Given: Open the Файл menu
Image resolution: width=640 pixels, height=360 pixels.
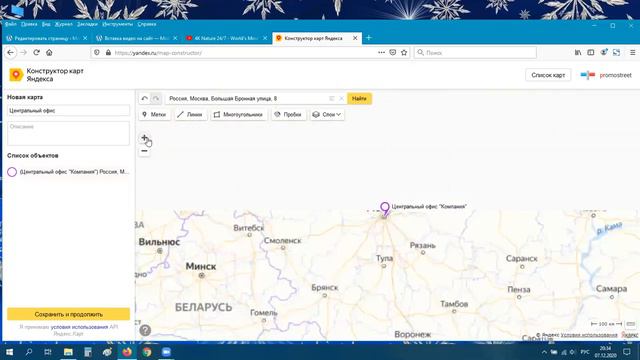Looking at the screenshot, I should point(11,24).
